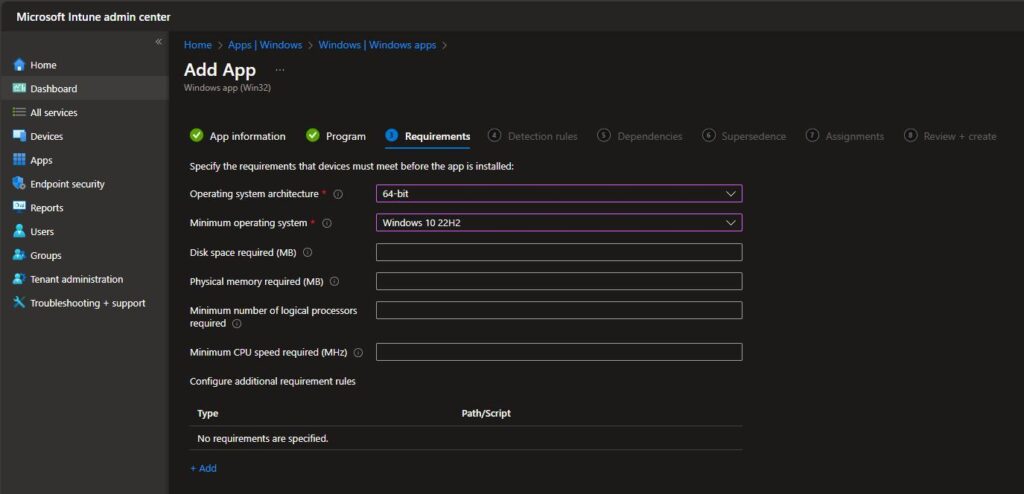Open Endpoint security in the sidebar

click(x=84, y=184)
